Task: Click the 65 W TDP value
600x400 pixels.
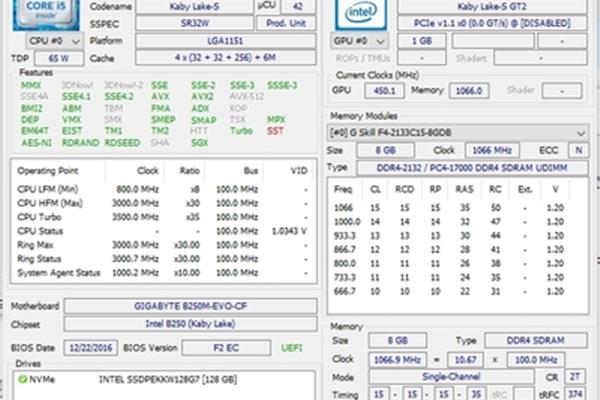Action: [x=59, y=59]
